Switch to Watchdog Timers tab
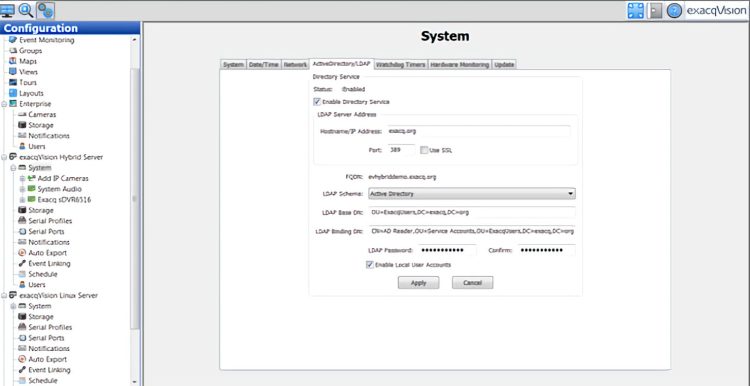This screenshot has width=750, height=386. coord(400,65)
